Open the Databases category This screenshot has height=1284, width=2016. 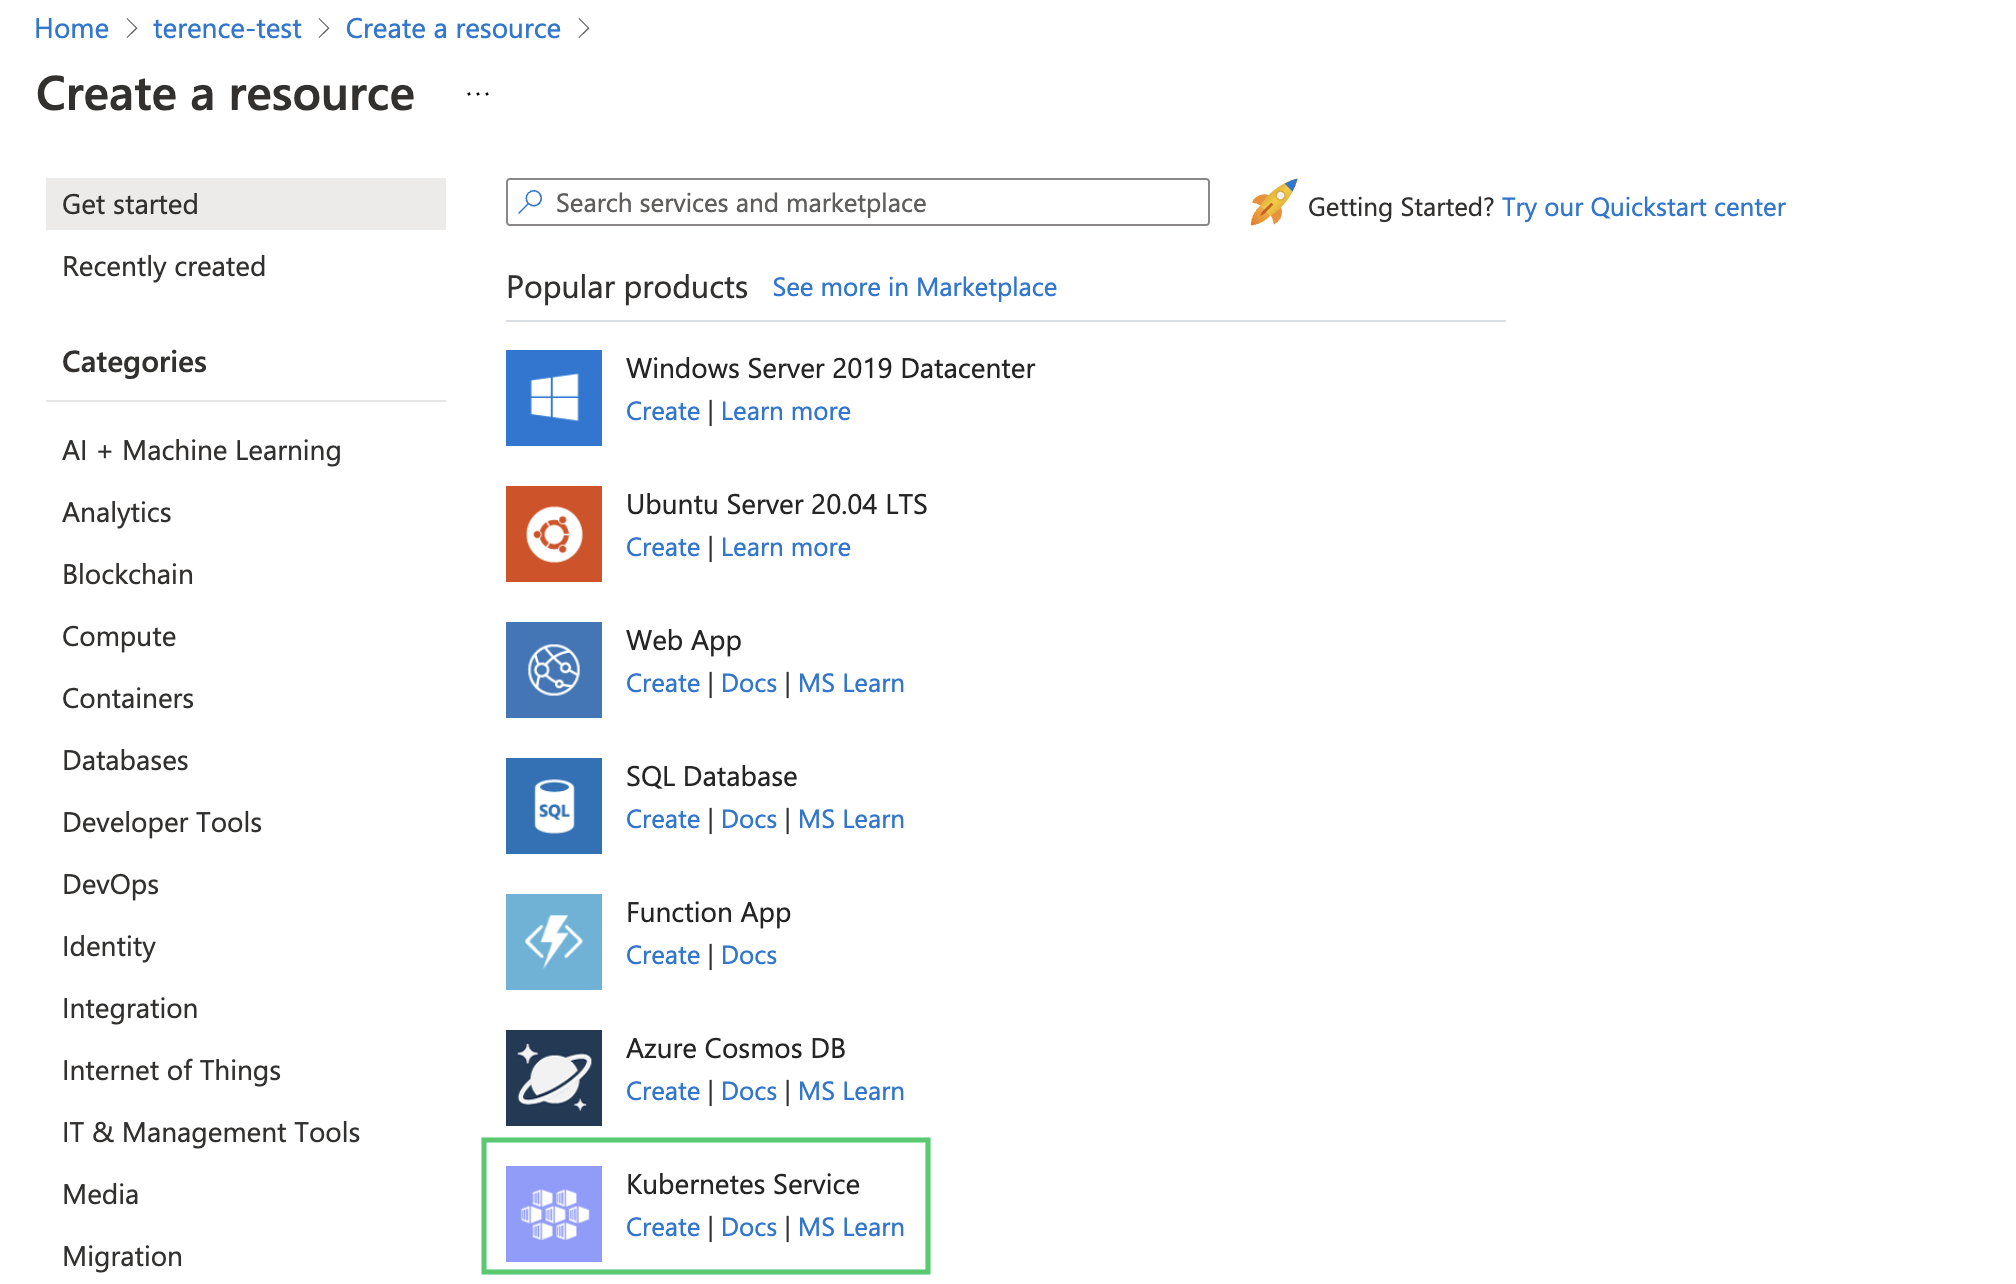124,760
